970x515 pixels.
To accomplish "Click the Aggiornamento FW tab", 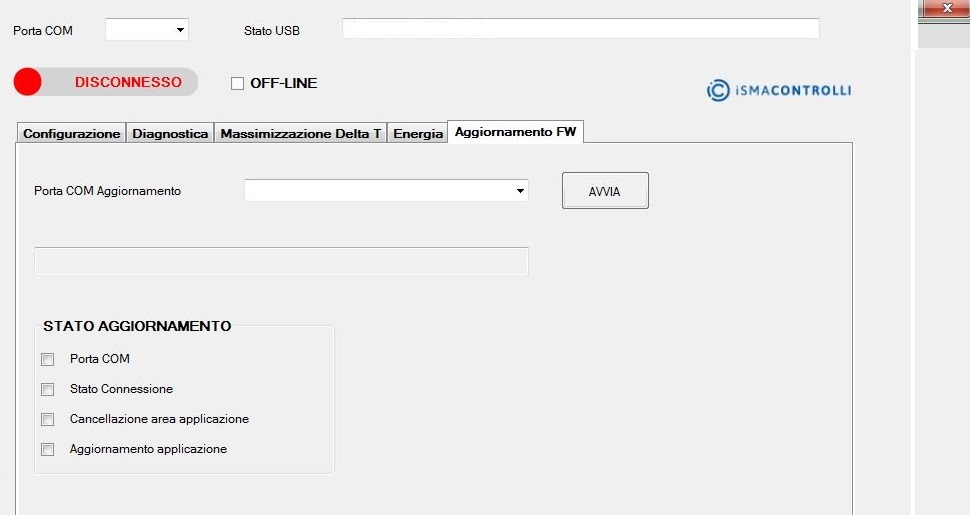I will point(515,131).
